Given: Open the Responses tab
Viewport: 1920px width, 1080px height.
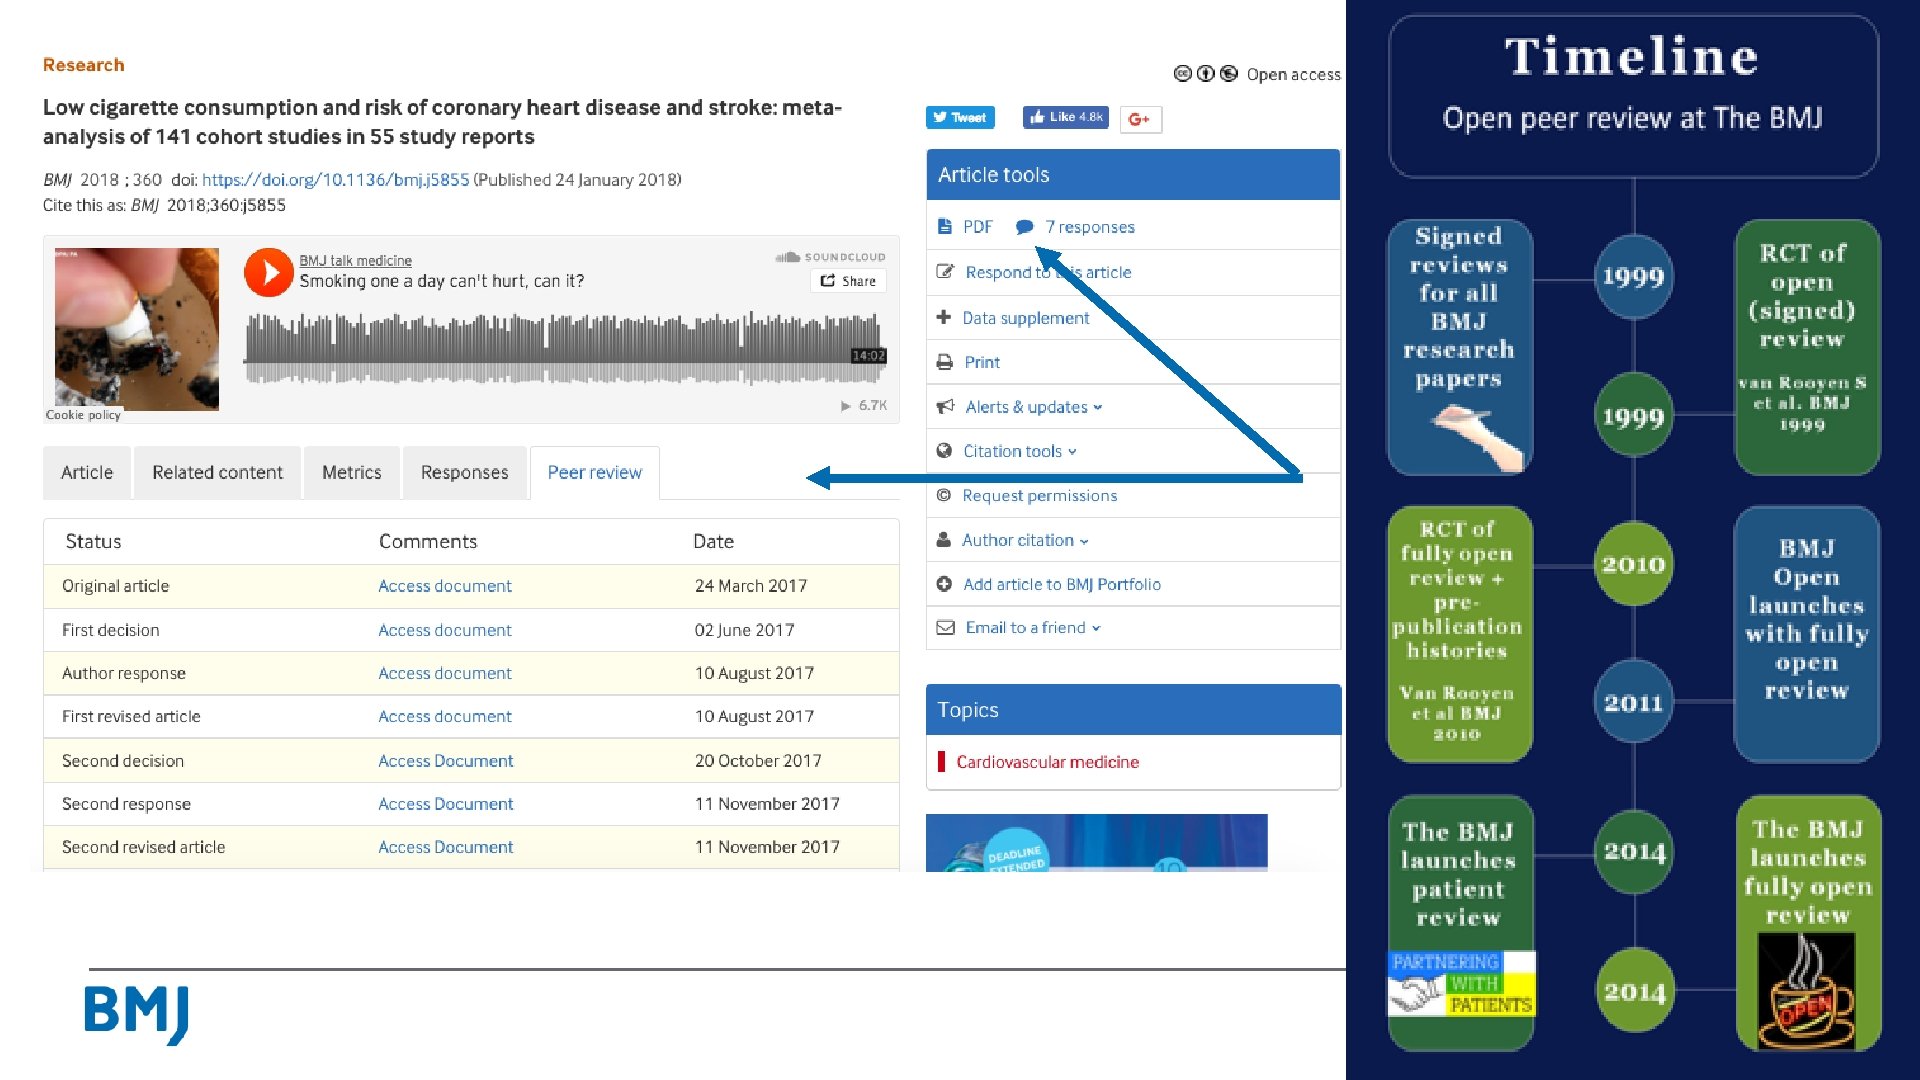Looking at the screenshot, I should point(464,472).
